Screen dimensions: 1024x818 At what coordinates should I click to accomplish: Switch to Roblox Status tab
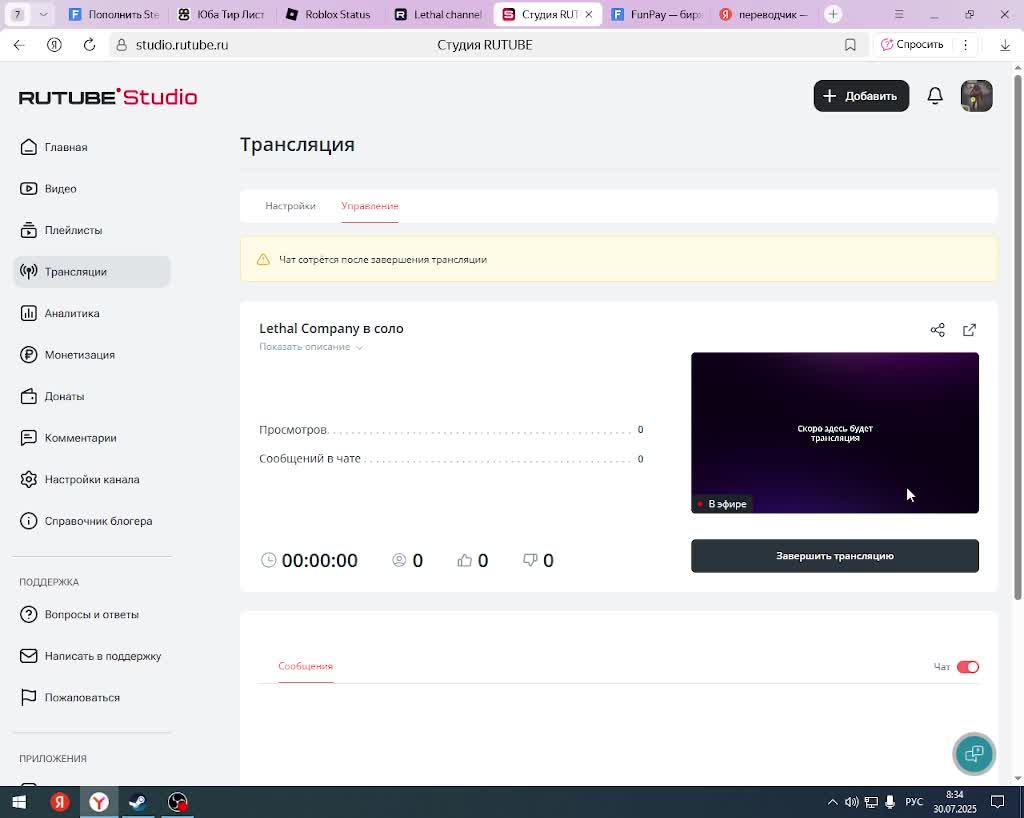tap(329, 14)
